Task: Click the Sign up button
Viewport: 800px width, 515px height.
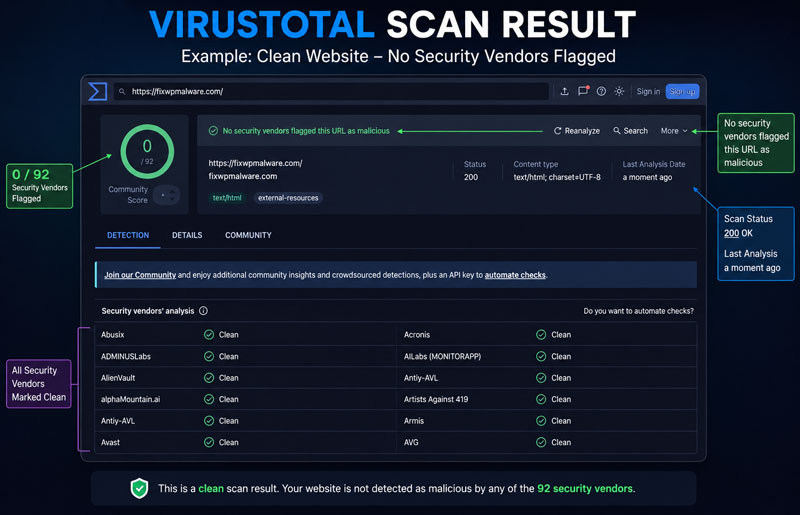Action: click(x=682, y=91)
